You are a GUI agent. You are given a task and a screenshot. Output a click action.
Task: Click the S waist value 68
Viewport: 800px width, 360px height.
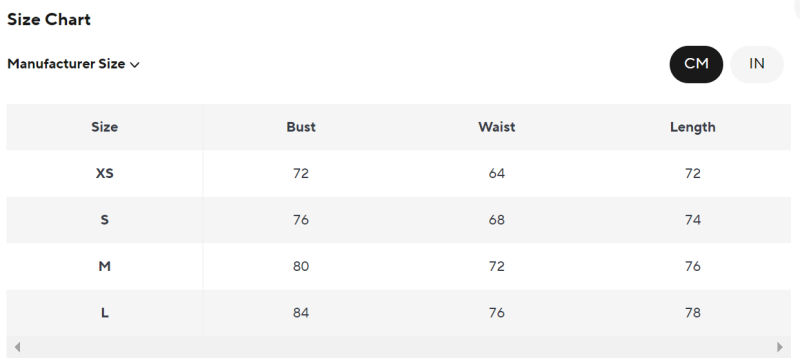tap(496, 220)
